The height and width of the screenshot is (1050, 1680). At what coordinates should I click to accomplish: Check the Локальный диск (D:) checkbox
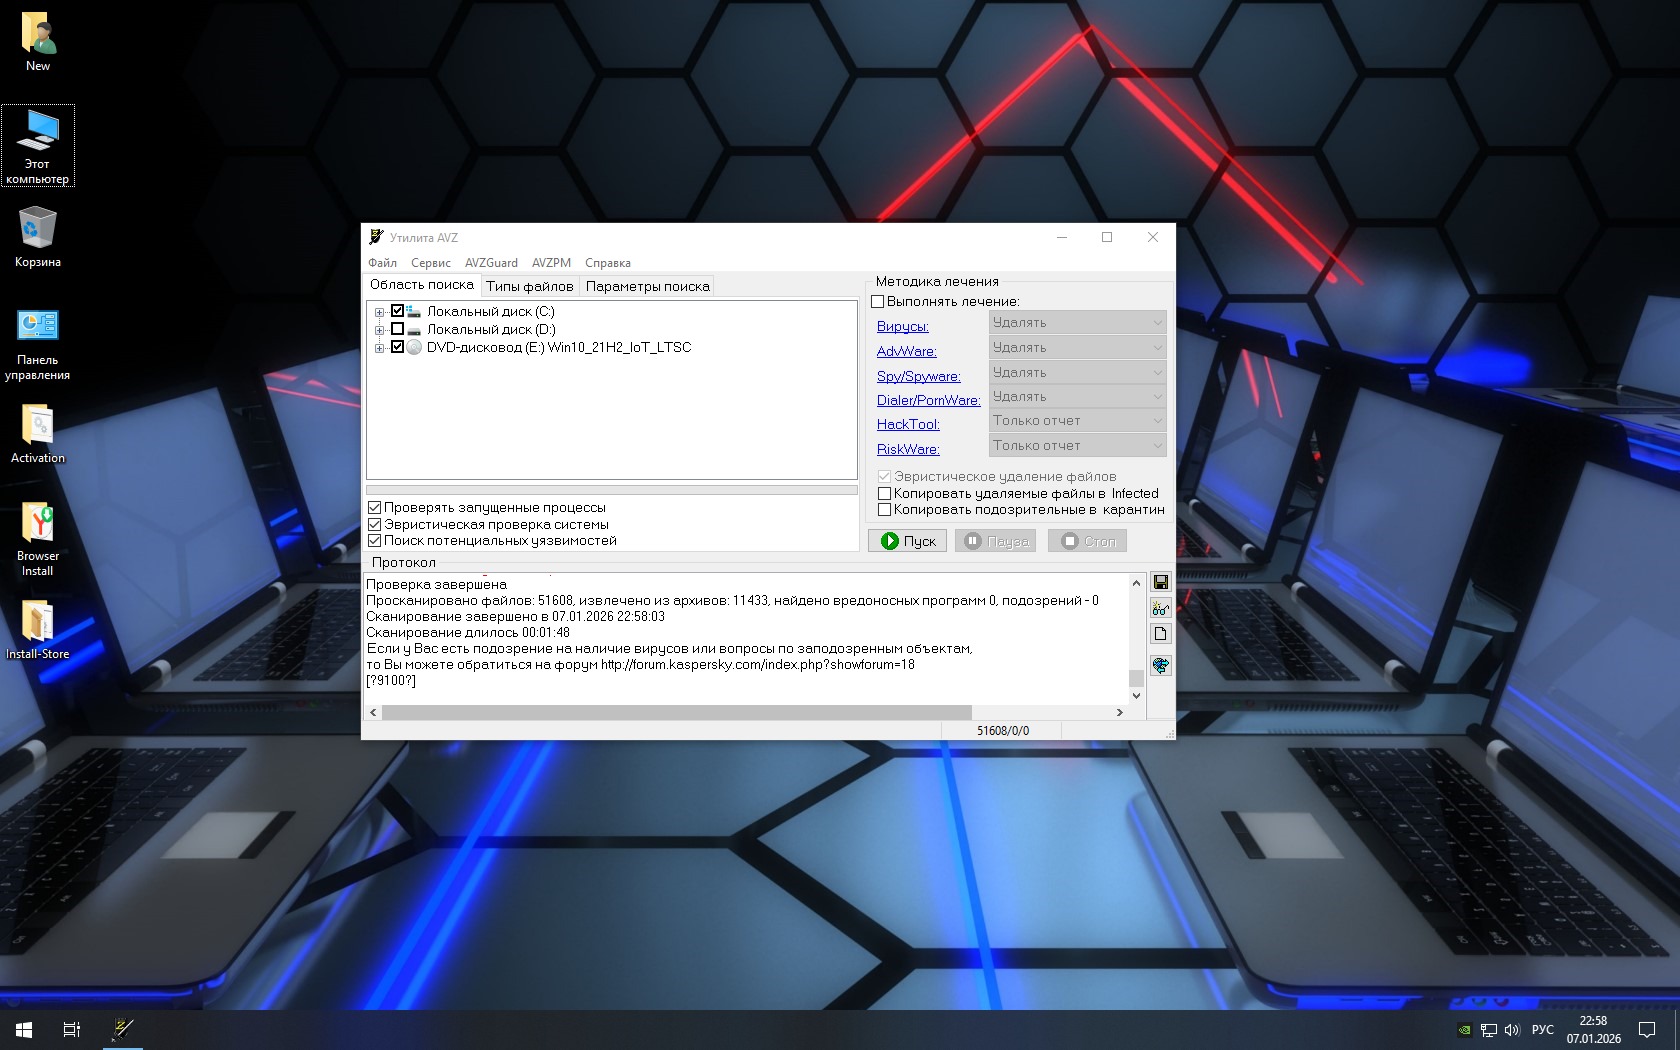[397, 329]
